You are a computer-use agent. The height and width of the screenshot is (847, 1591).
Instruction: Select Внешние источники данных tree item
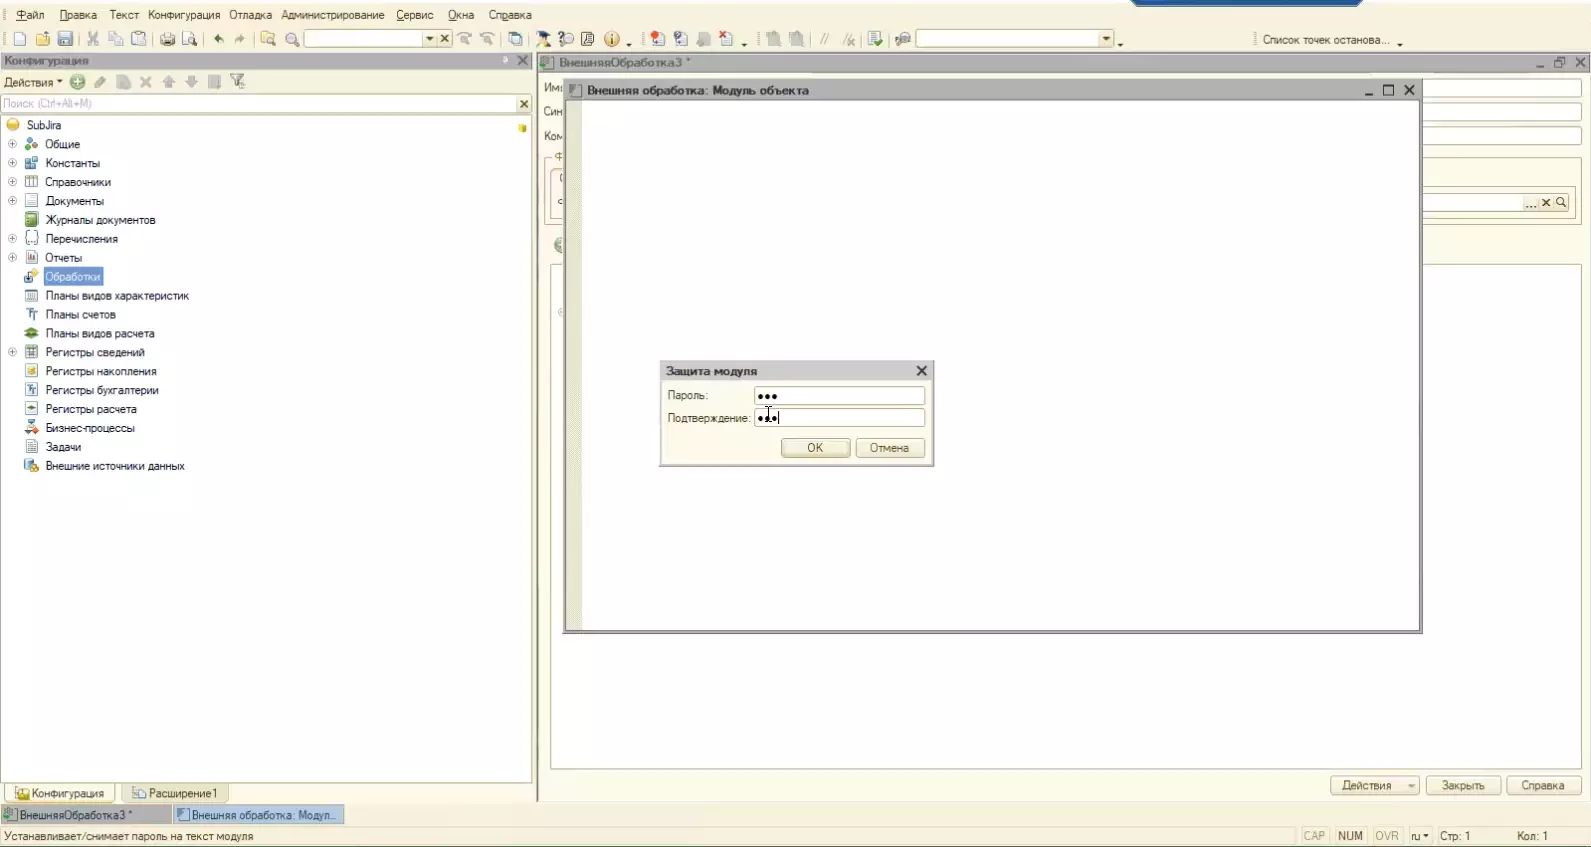pyautogui.click(x=115, y=466)
